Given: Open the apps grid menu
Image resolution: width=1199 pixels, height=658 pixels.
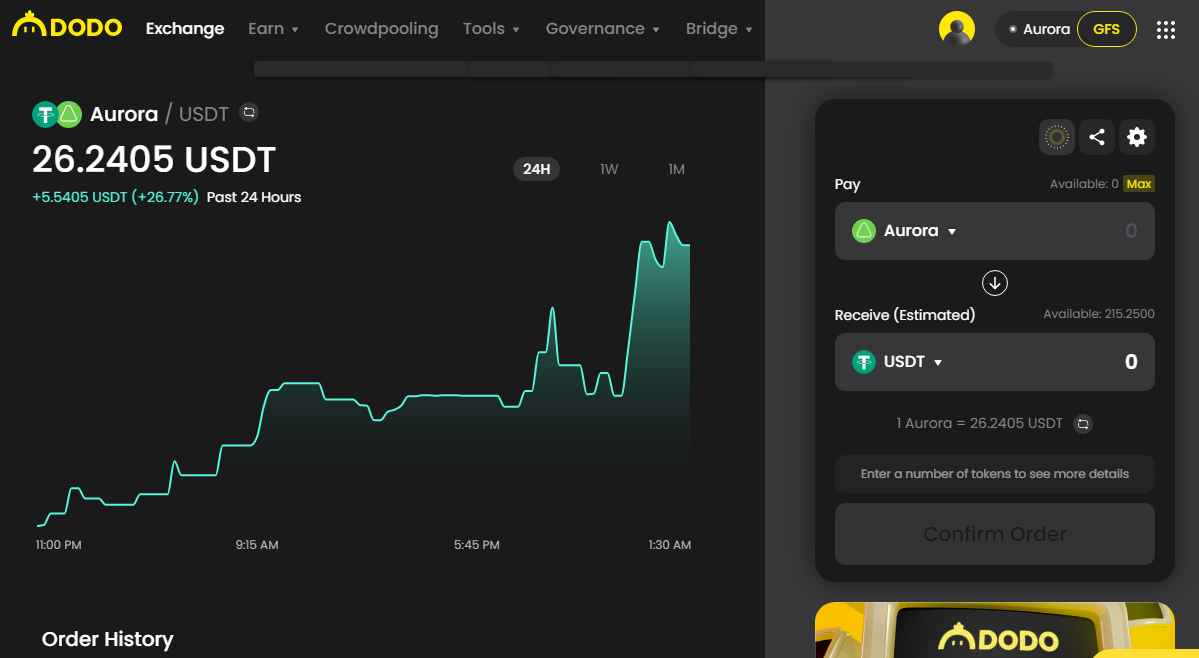Looking at the screenshot, I should coord(1165,30).
